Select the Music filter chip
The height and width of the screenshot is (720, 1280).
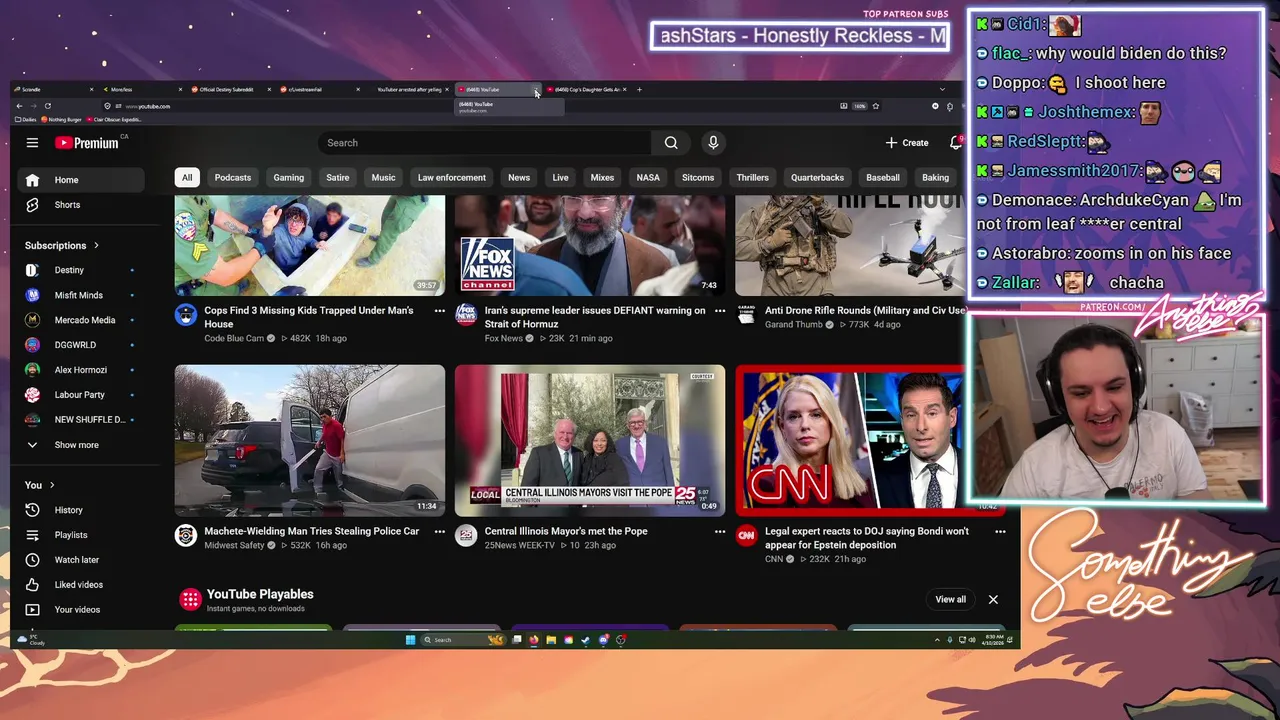click(x=384, y=178)
